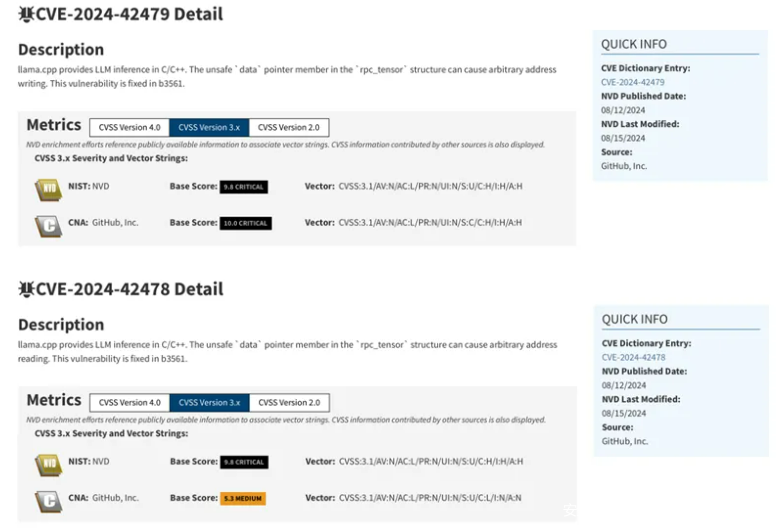
Task: Click the GitHub CNA icon under CVE-2024-42479
Action: pyautogui.click(x=48, y=223)
